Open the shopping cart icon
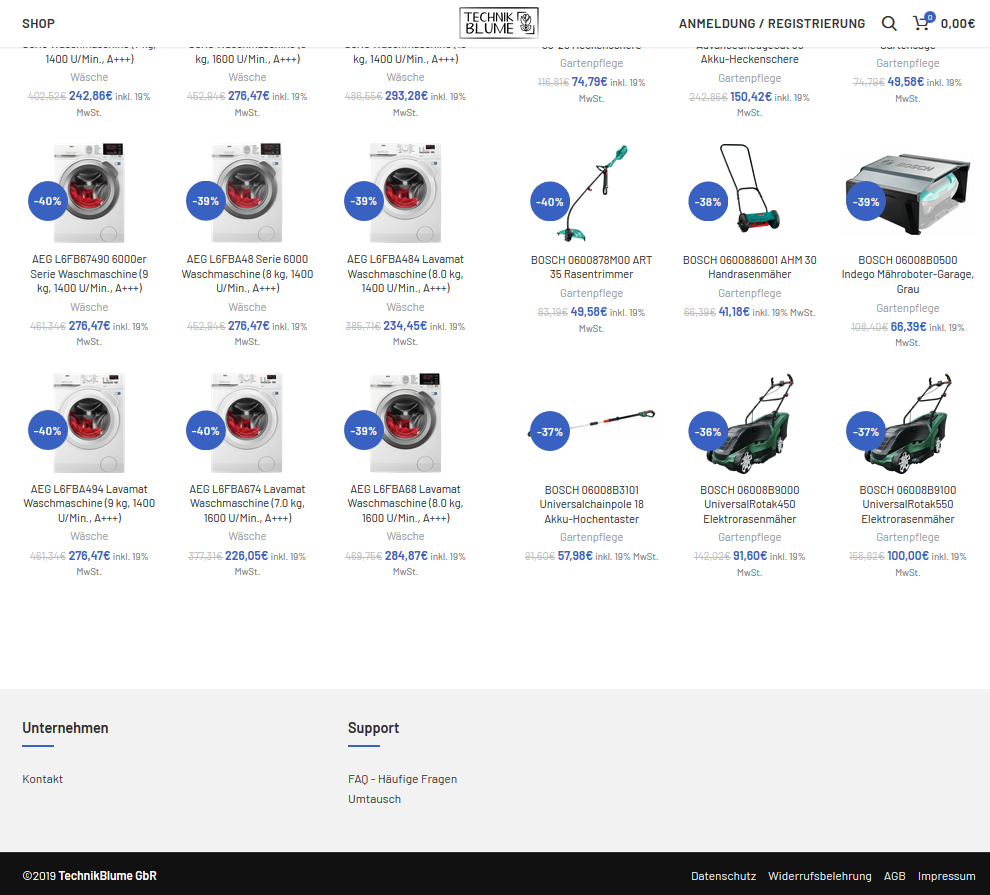990x895 pixels. 922,23
